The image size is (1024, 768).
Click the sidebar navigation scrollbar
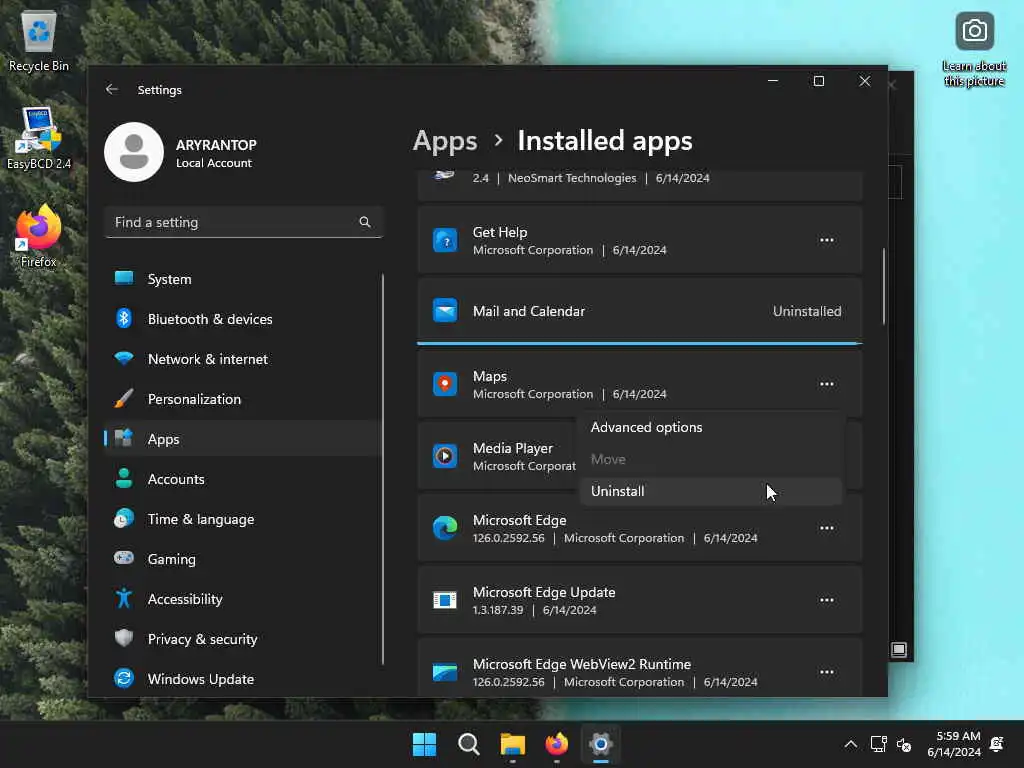pyautogui.click(x=383, y=469)
